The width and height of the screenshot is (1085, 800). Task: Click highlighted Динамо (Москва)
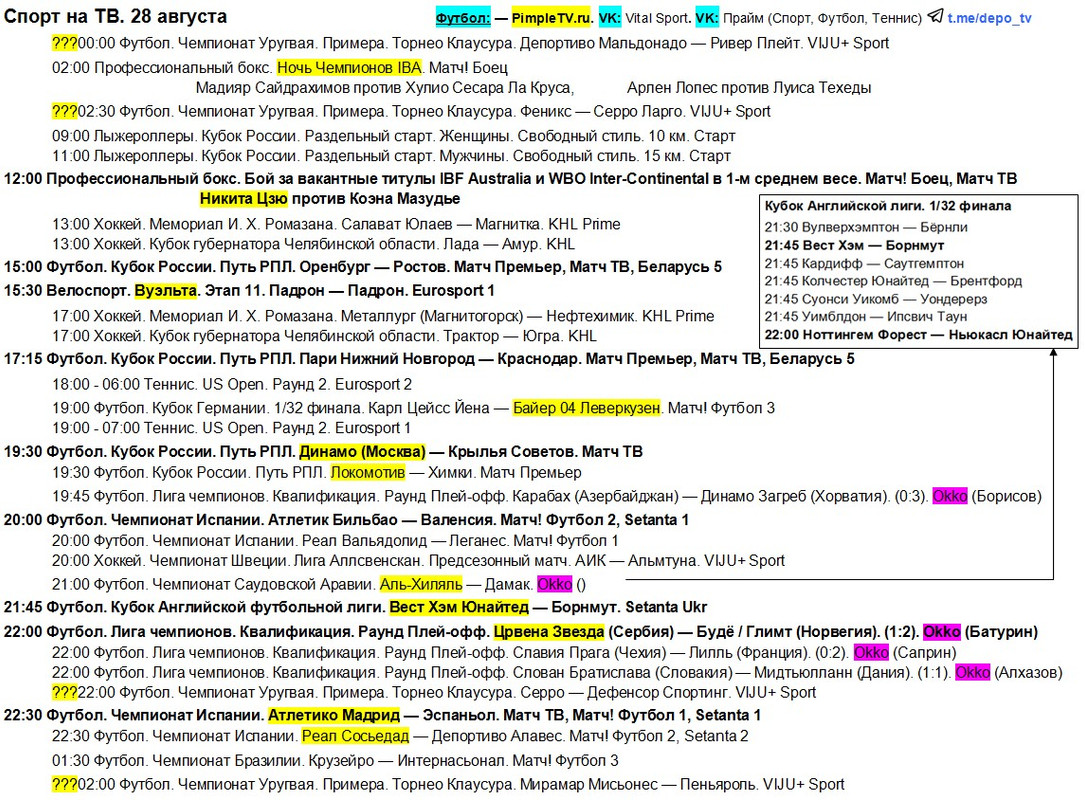click(x=362, y=452)
